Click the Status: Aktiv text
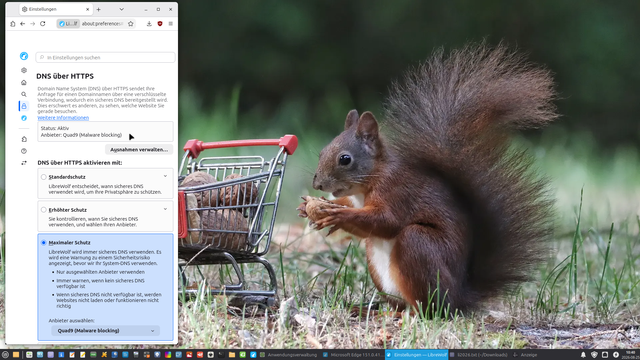Viewport: 640px width, 360px height. [x=55, y=128]
